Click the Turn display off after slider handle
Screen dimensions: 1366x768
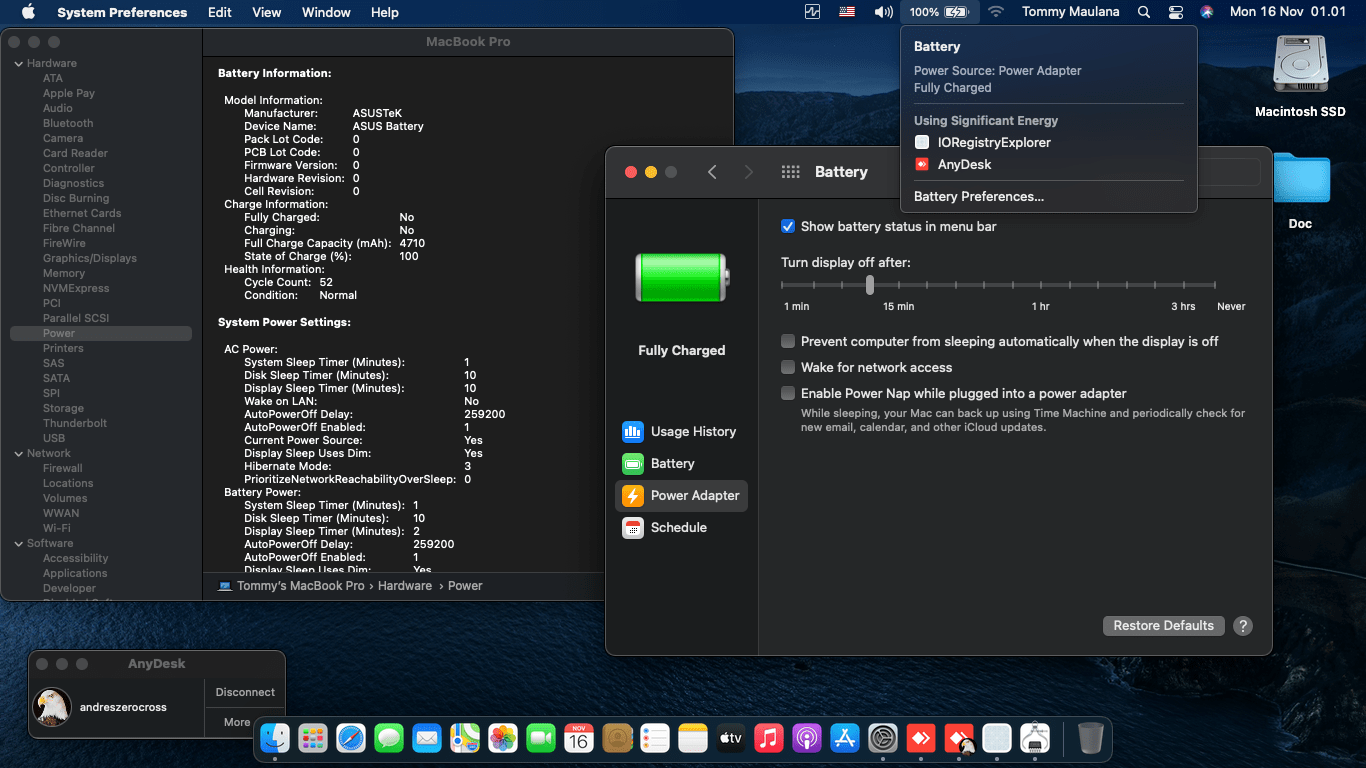[x=870, y=285]
